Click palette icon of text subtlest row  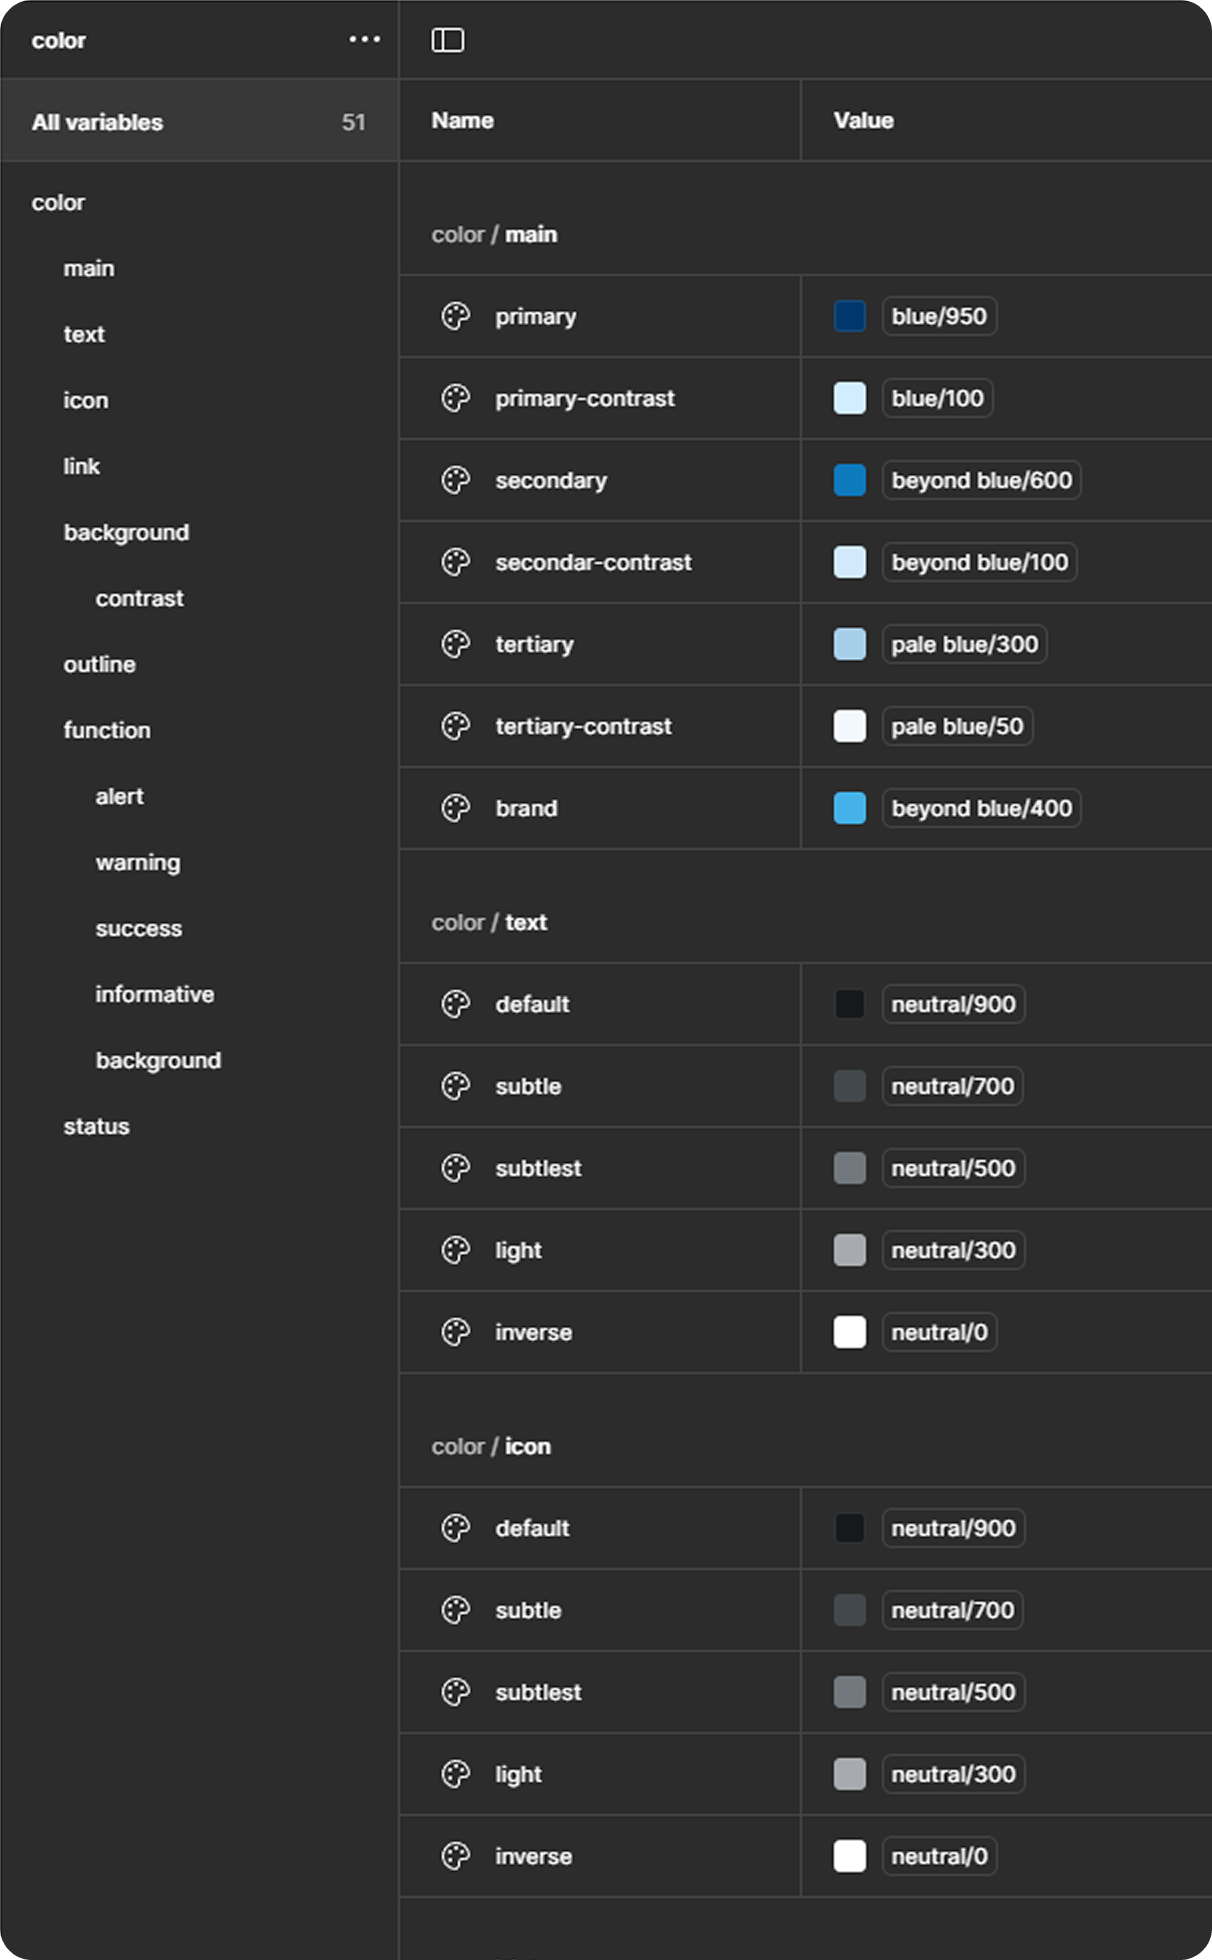click(456, 1168)
